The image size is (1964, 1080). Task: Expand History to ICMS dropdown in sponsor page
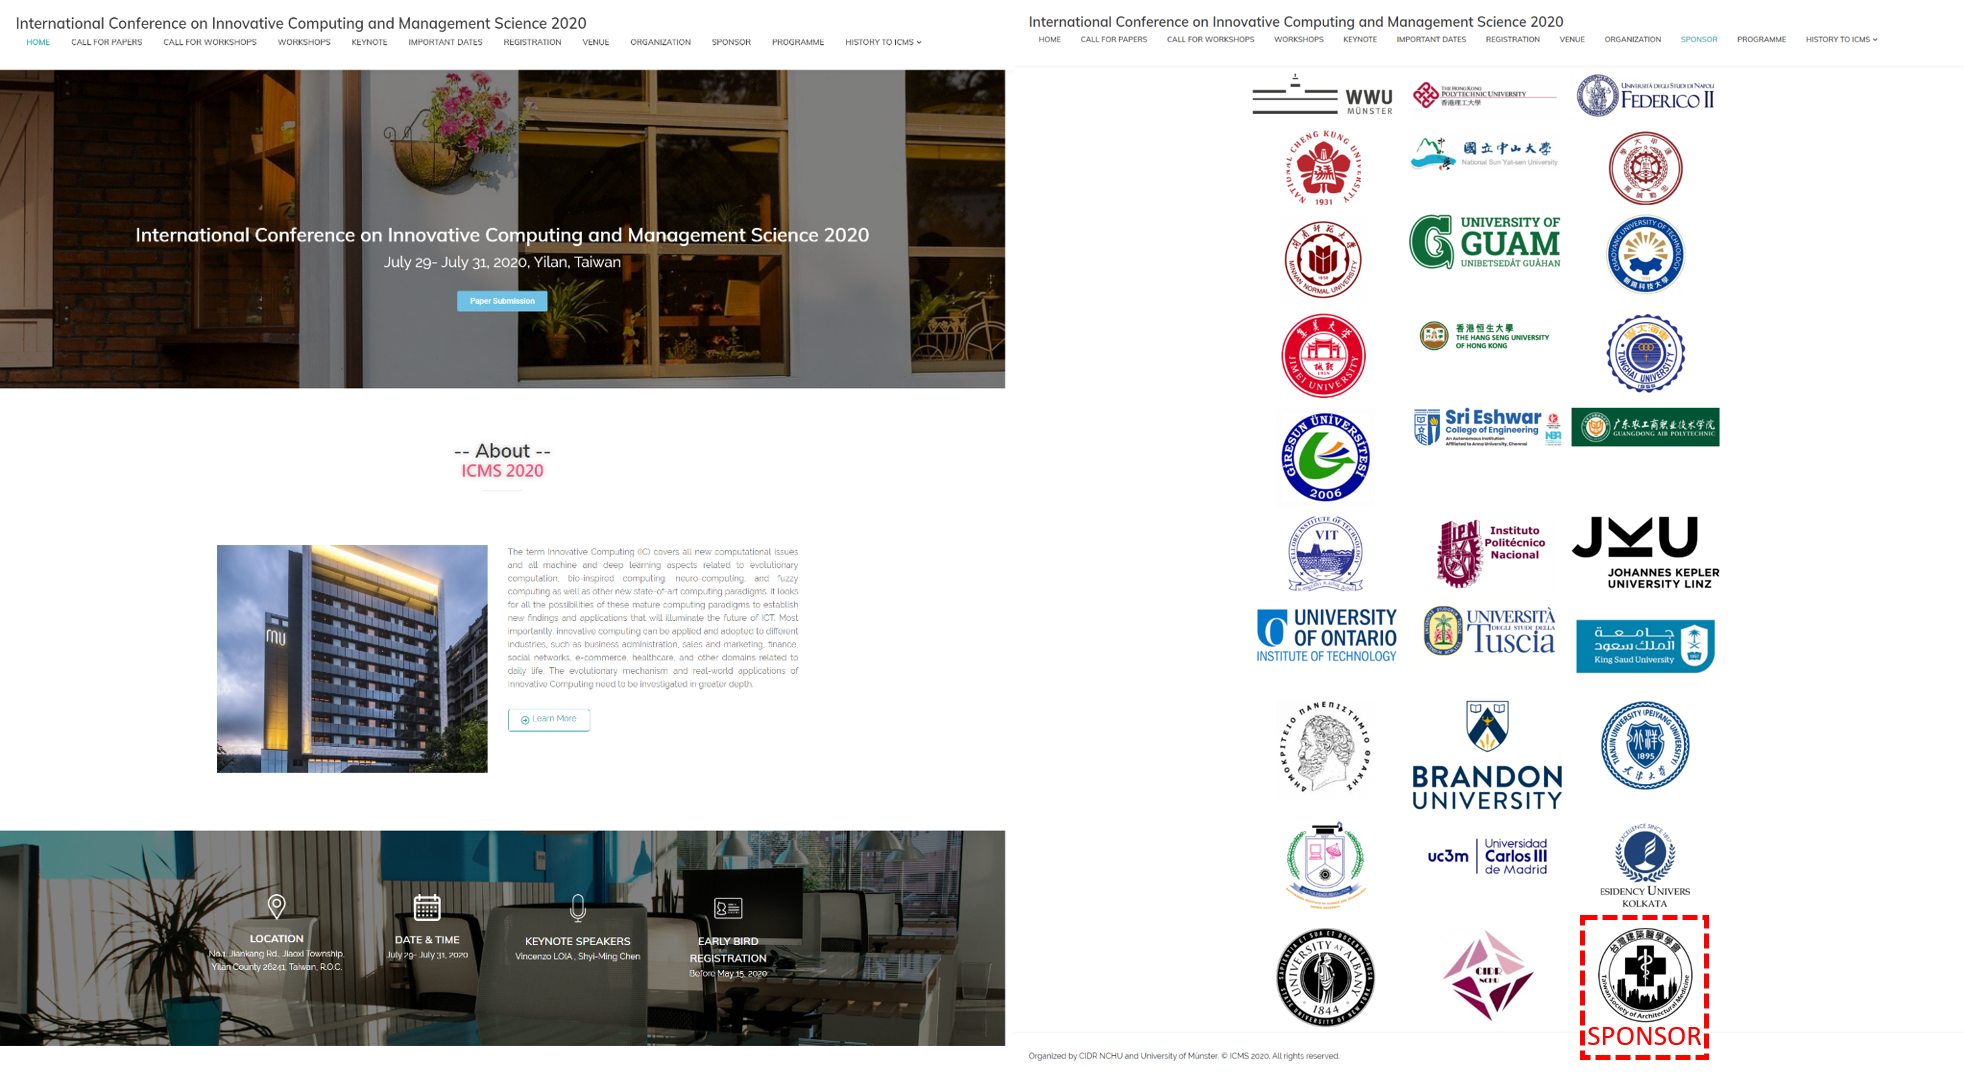[x=1841, y=39]
